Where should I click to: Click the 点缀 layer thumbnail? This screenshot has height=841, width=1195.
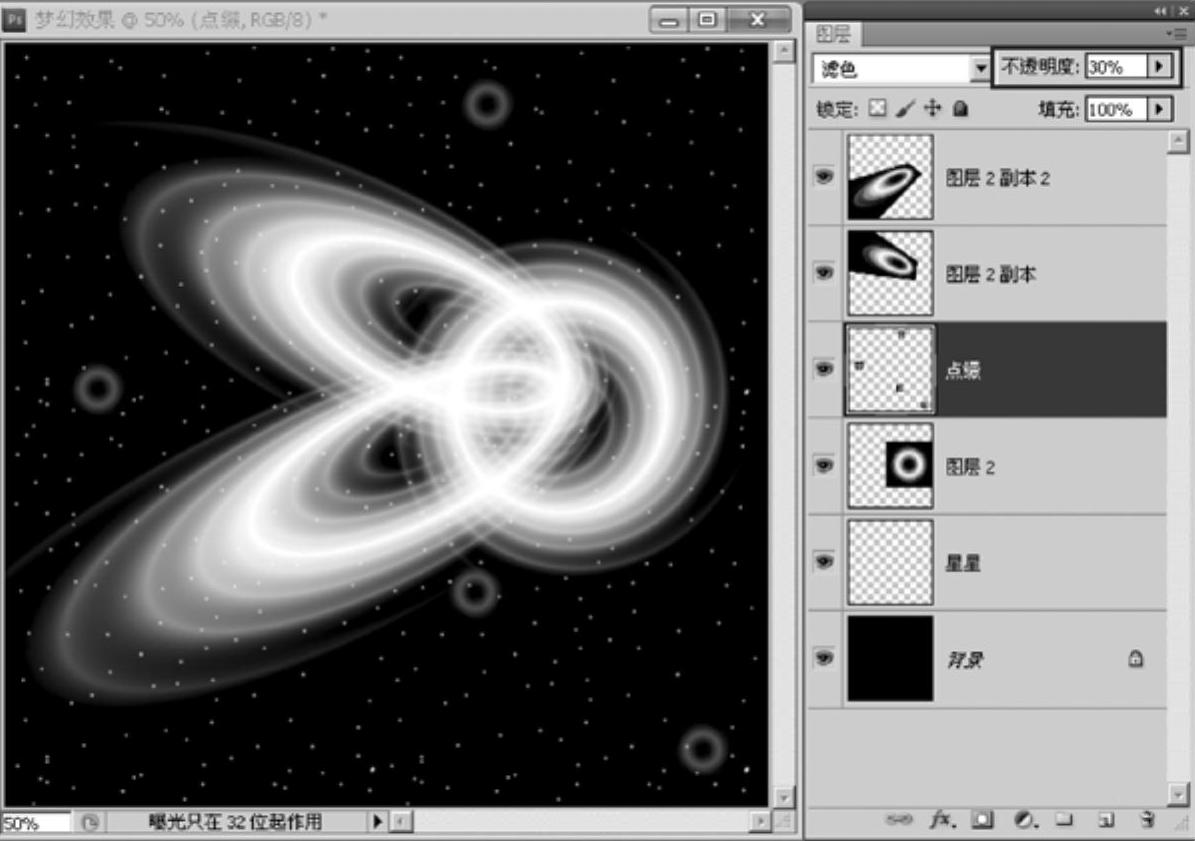890,369
